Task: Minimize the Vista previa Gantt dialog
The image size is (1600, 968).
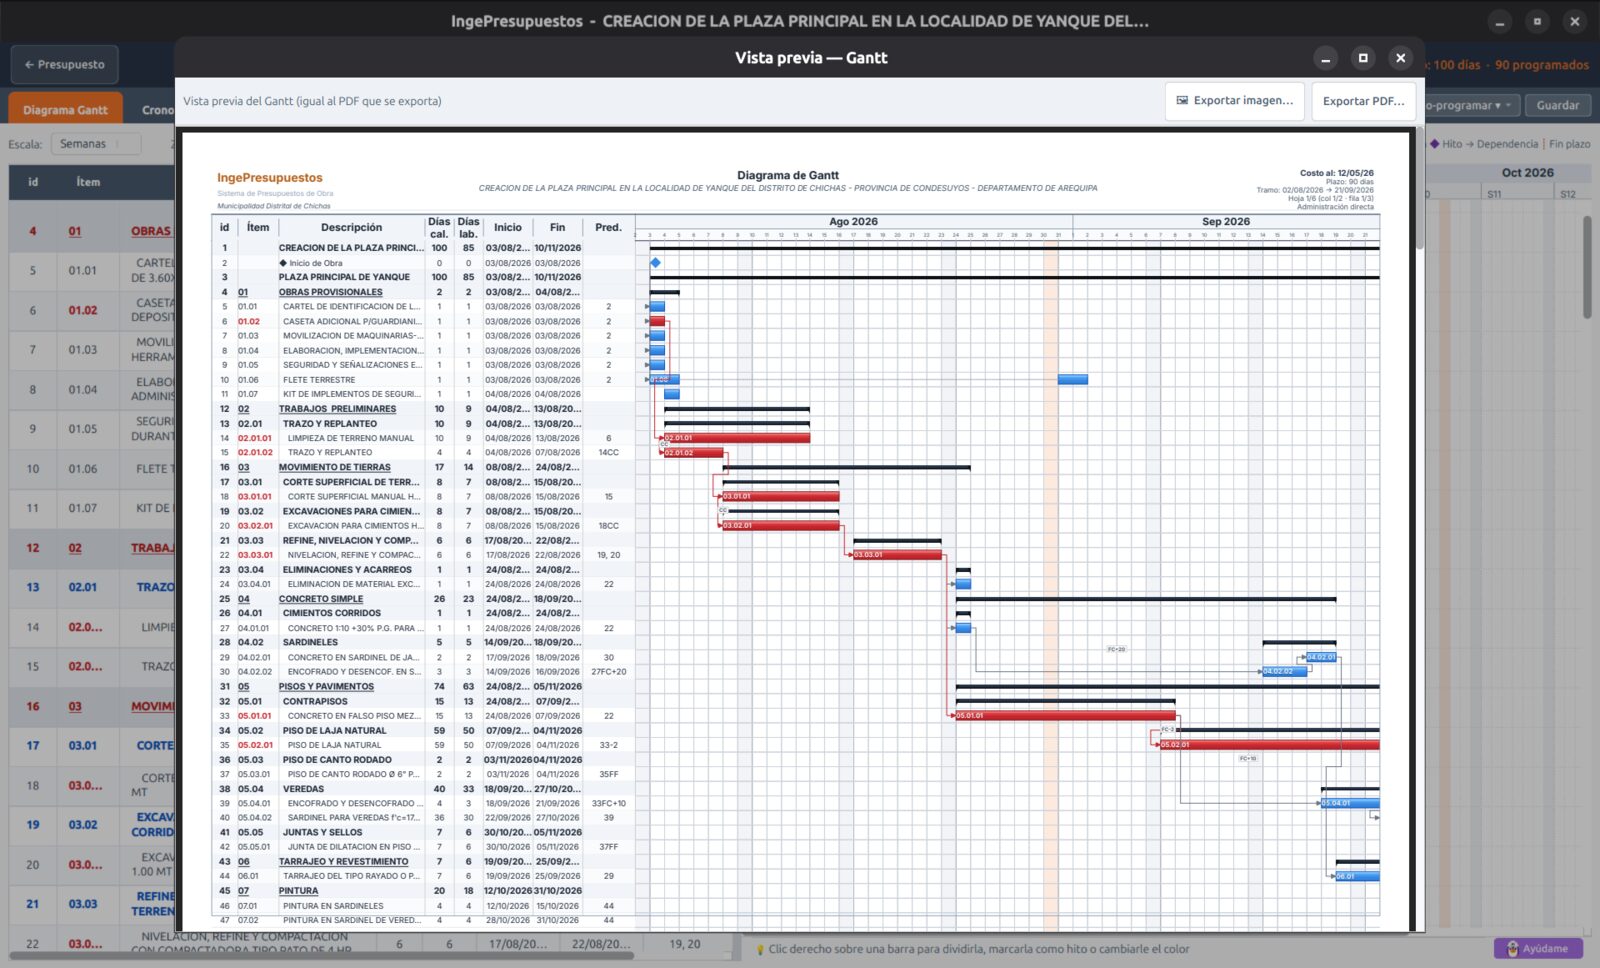Action: (1325, 58)
